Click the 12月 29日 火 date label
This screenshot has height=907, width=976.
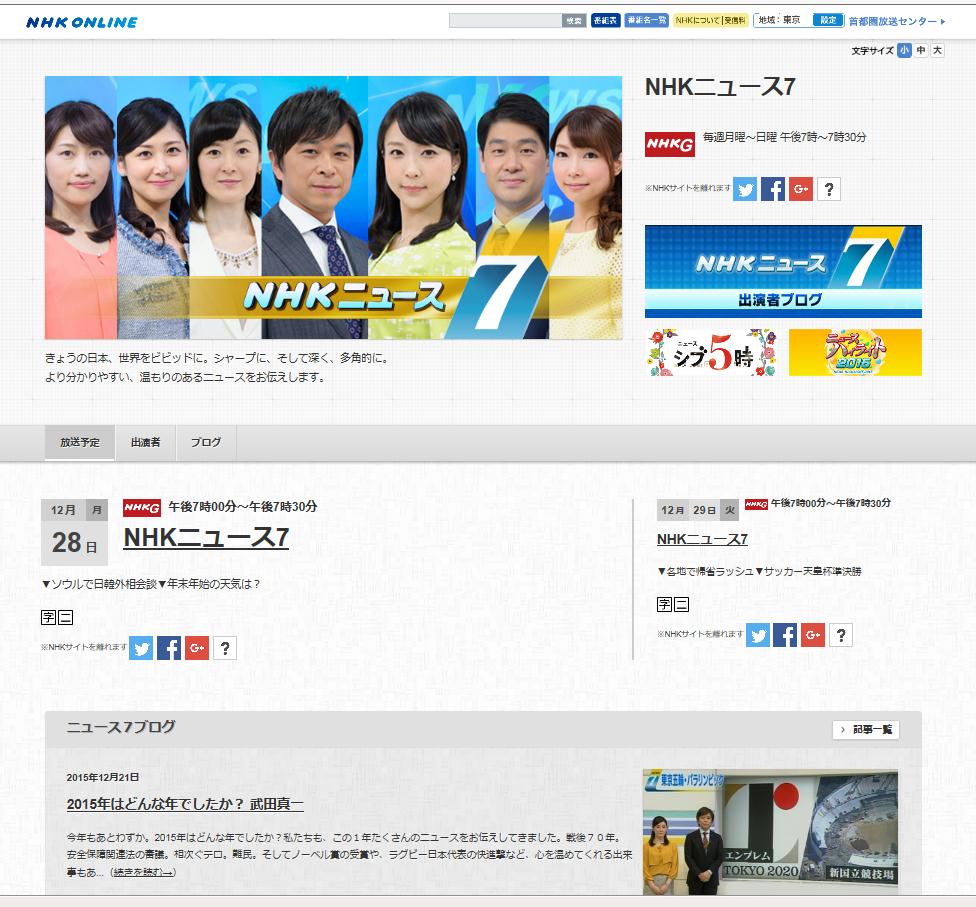(x=698, y=510)
